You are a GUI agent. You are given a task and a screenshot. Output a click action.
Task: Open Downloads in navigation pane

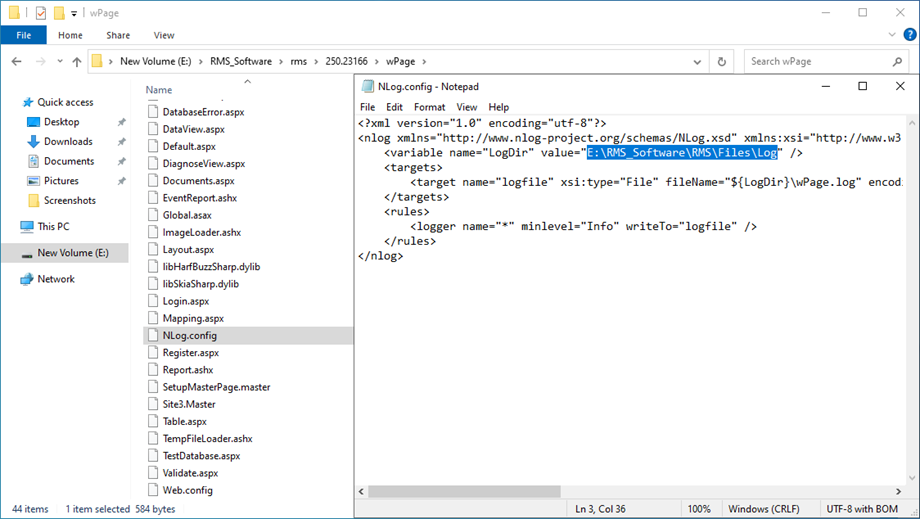(x=68, y=141)
